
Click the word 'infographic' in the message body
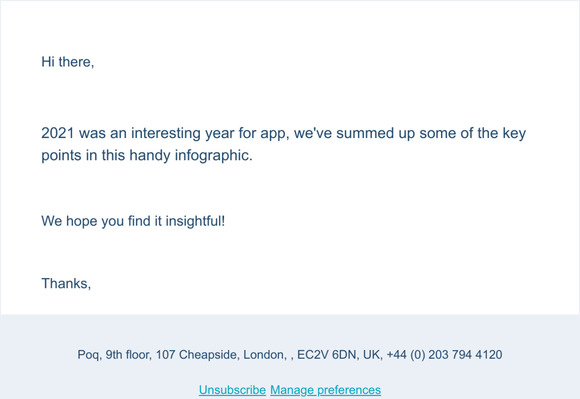click(211, 155)
